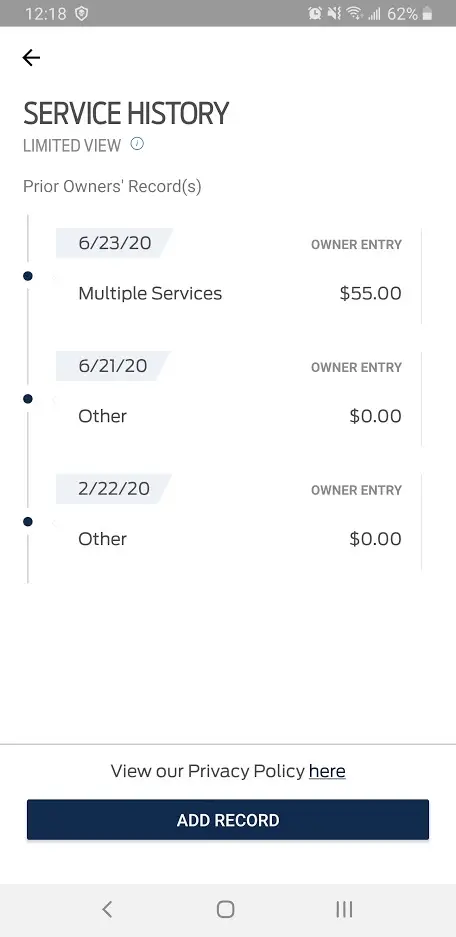The height and width of the screenshot is (937, 456).
Task: Tap the alarm icon in status bar
Action: click(315, 13)
